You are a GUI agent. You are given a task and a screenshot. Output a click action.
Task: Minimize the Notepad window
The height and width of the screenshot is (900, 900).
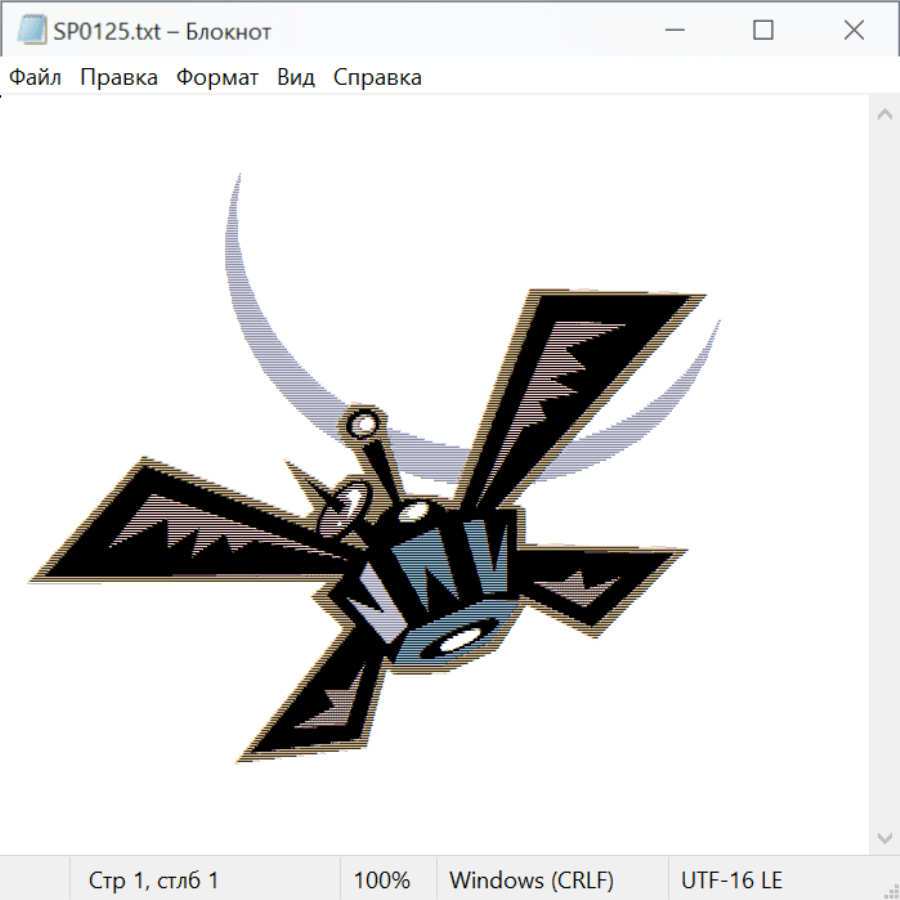(673, 31)
